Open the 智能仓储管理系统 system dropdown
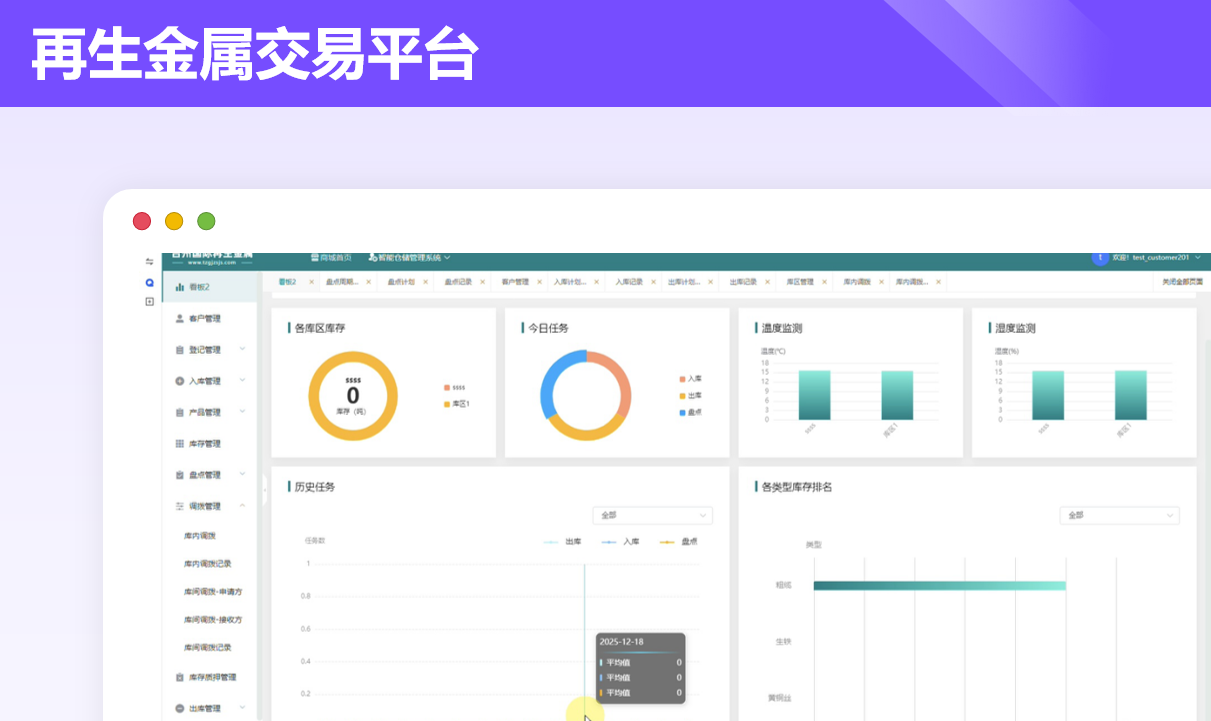The height and width of the screenshot is (721, 1211). [447, 258]
